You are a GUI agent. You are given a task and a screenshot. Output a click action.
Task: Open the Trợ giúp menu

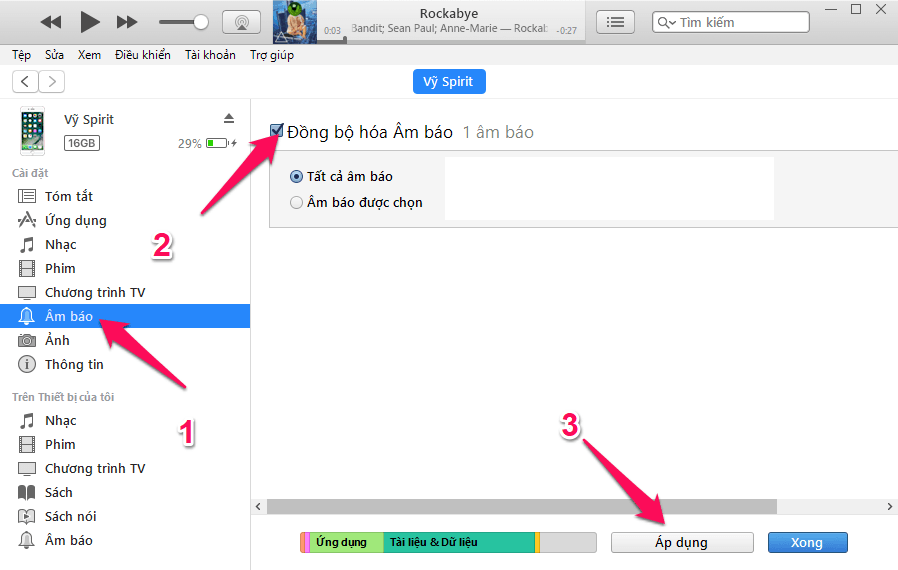tap(272, 55)
